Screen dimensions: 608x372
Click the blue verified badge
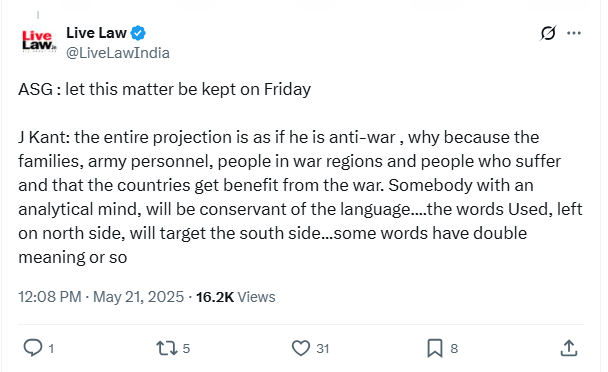(138, 33)
